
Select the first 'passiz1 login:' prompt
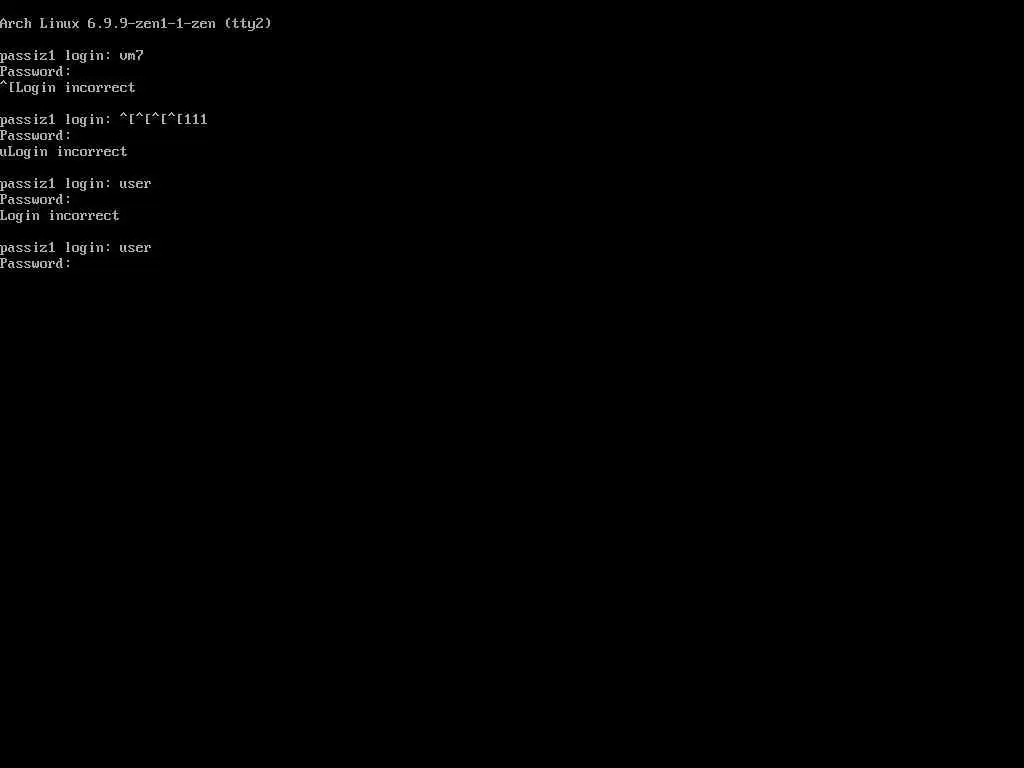coord(56,56)
